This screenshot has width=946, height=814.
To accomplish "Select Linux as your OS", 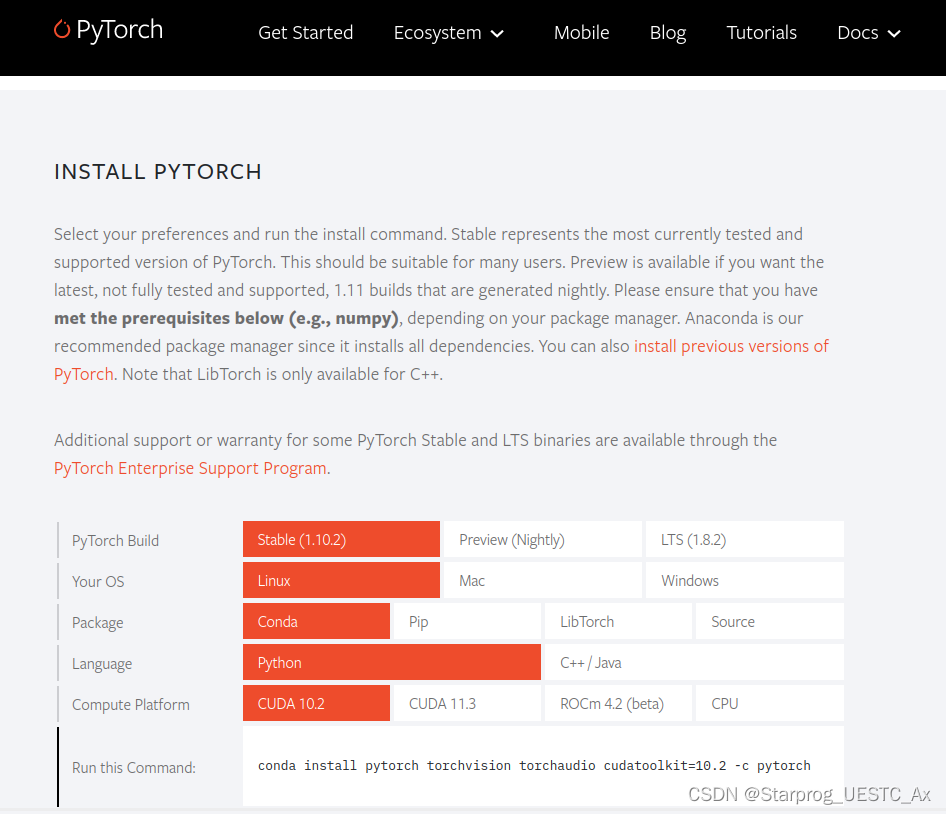I will click(341, 580).
